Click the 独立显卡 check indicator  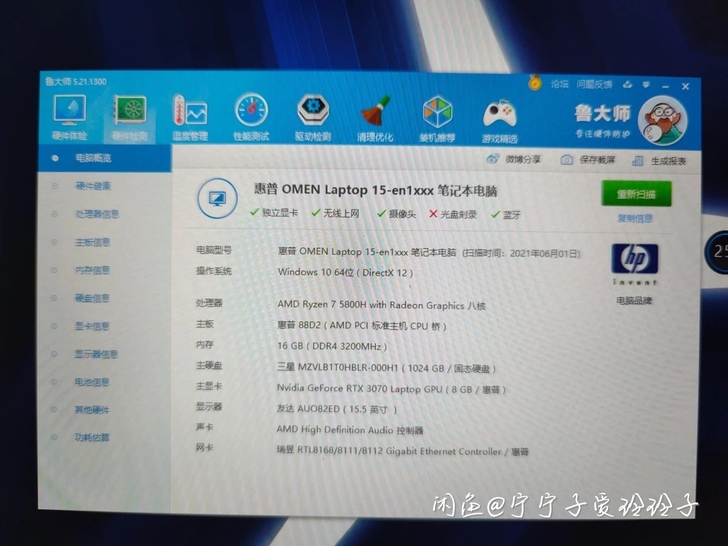(273, 213)
